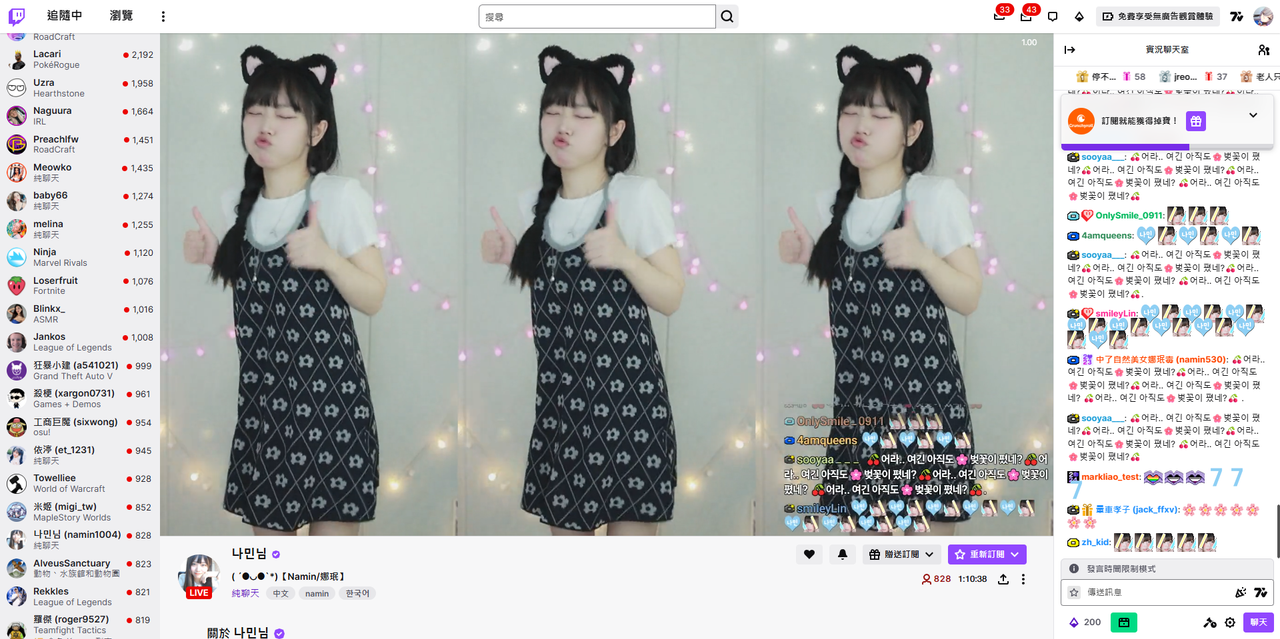
Task: Open Loserfruit Fortnite channel
Action: [80, 285]
